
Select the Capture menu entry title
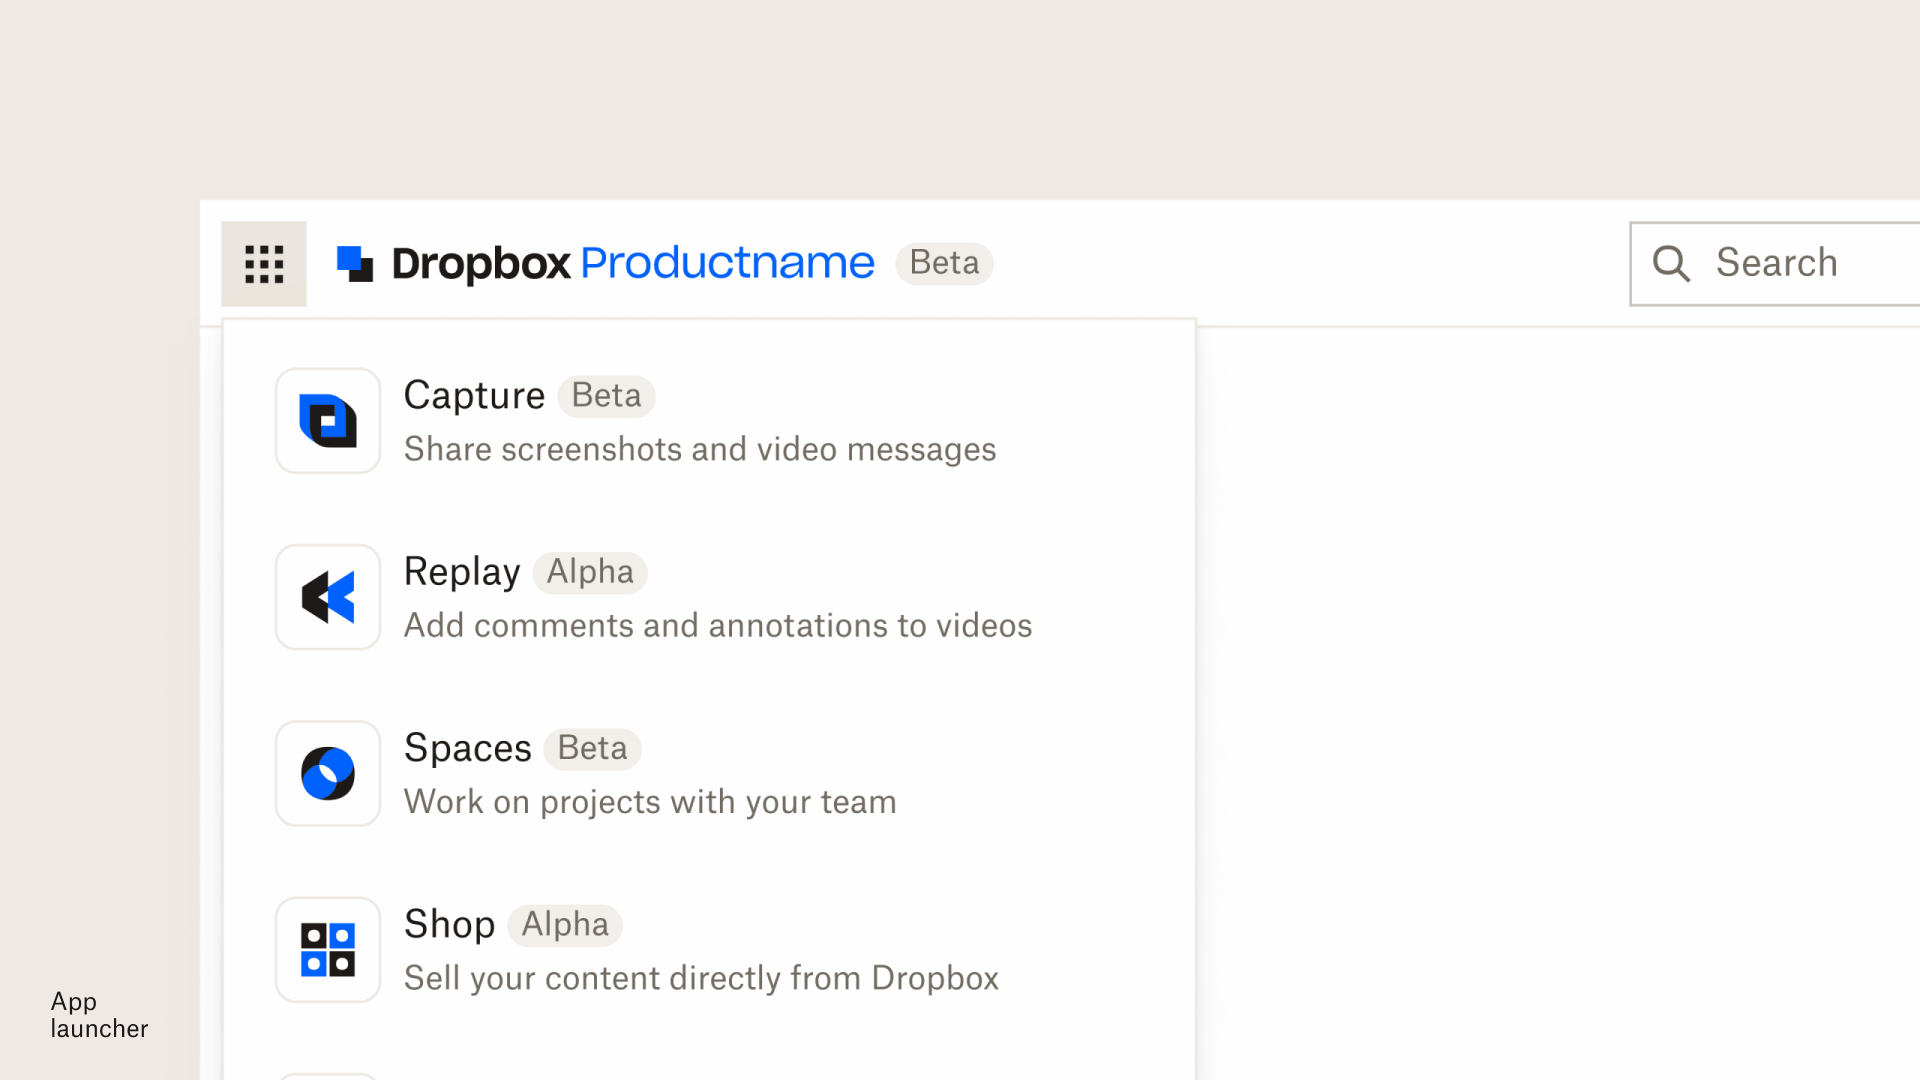(x=474, y=396)
